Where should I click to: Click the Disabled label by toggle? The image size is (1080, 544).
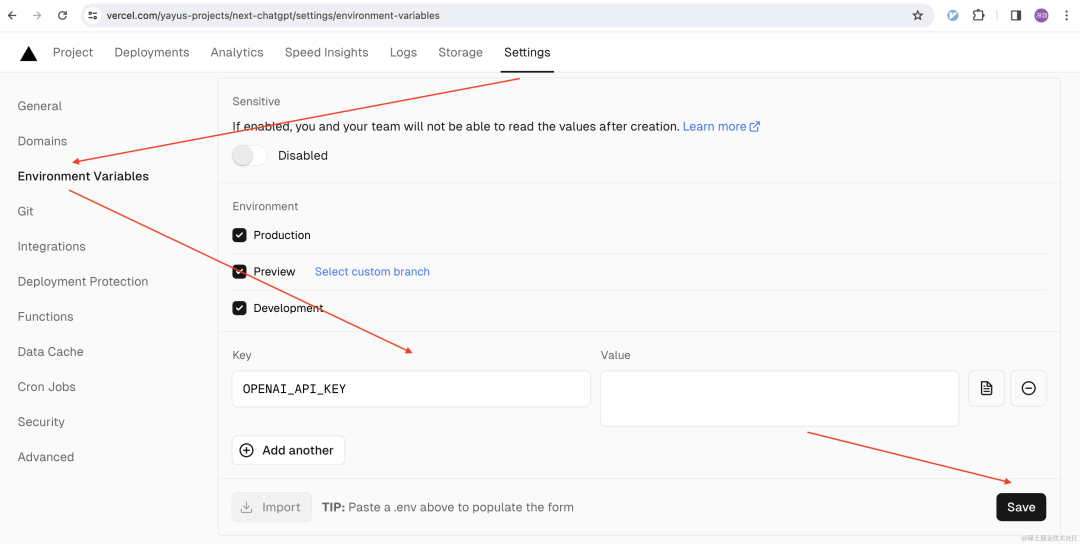point(303,156)
